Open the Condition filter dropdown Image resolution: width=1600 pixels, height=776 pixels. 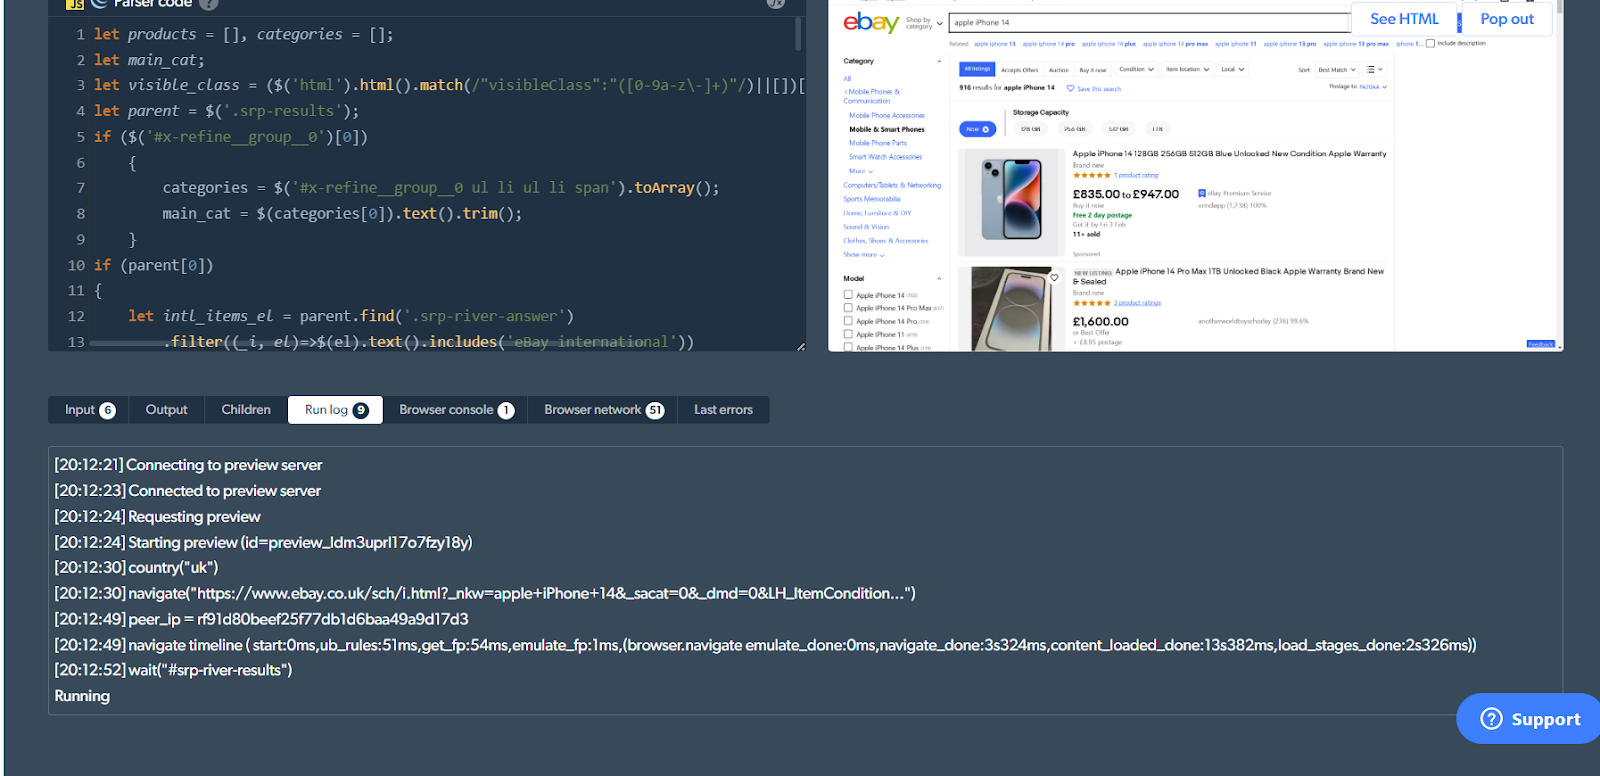tap(1136, 70)
